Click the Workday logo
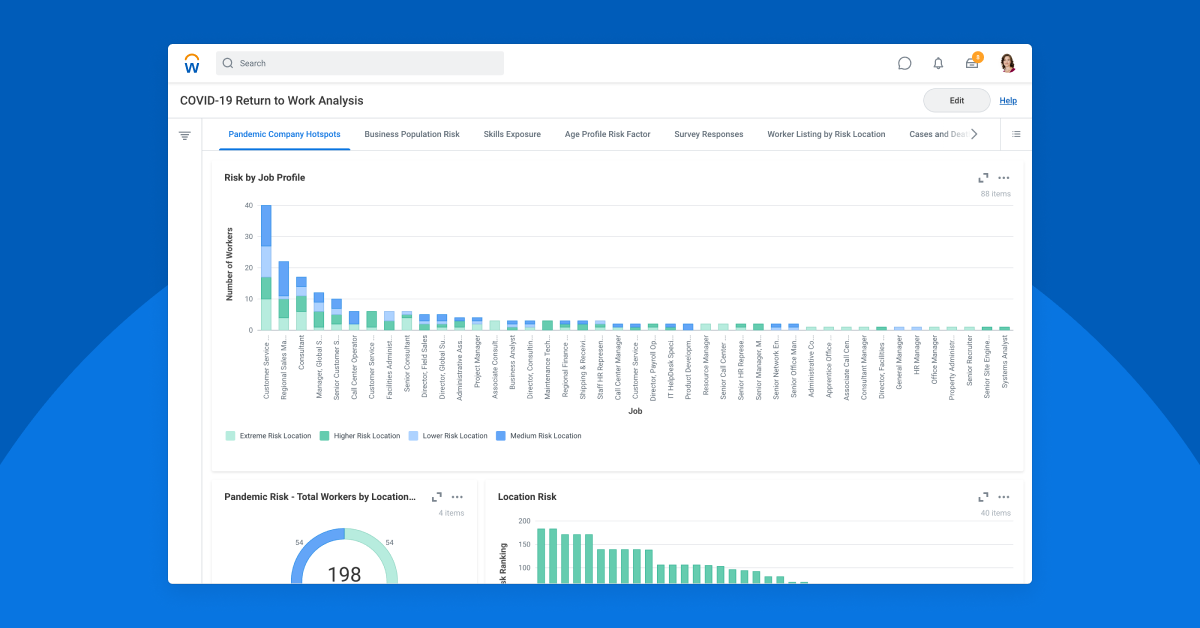 pyautogui.click(x=191, y=62)
